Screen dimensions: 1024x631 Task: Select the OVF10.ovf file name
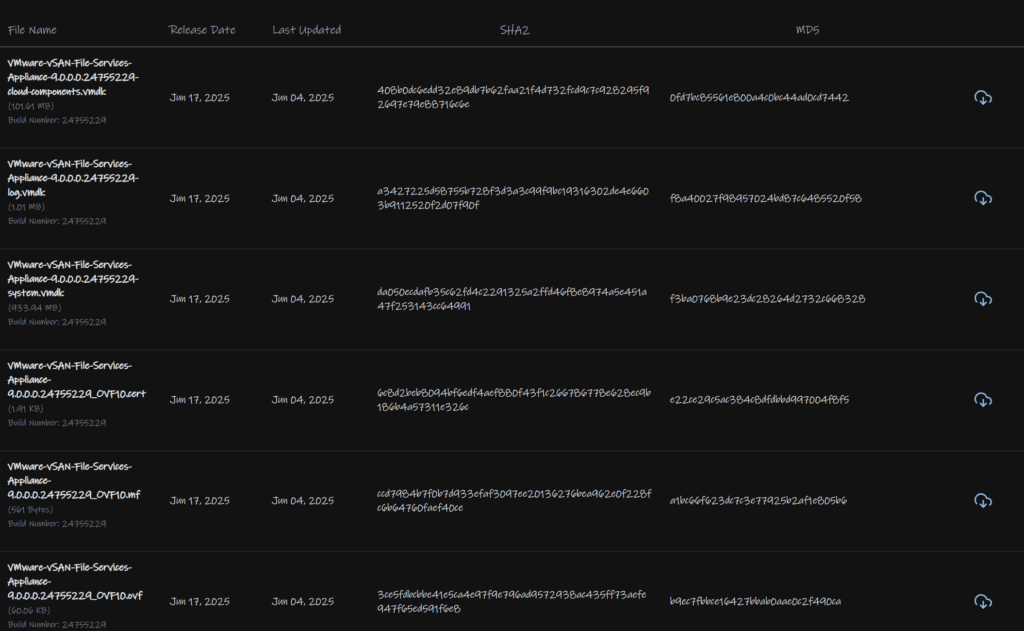tap(75, 581)
